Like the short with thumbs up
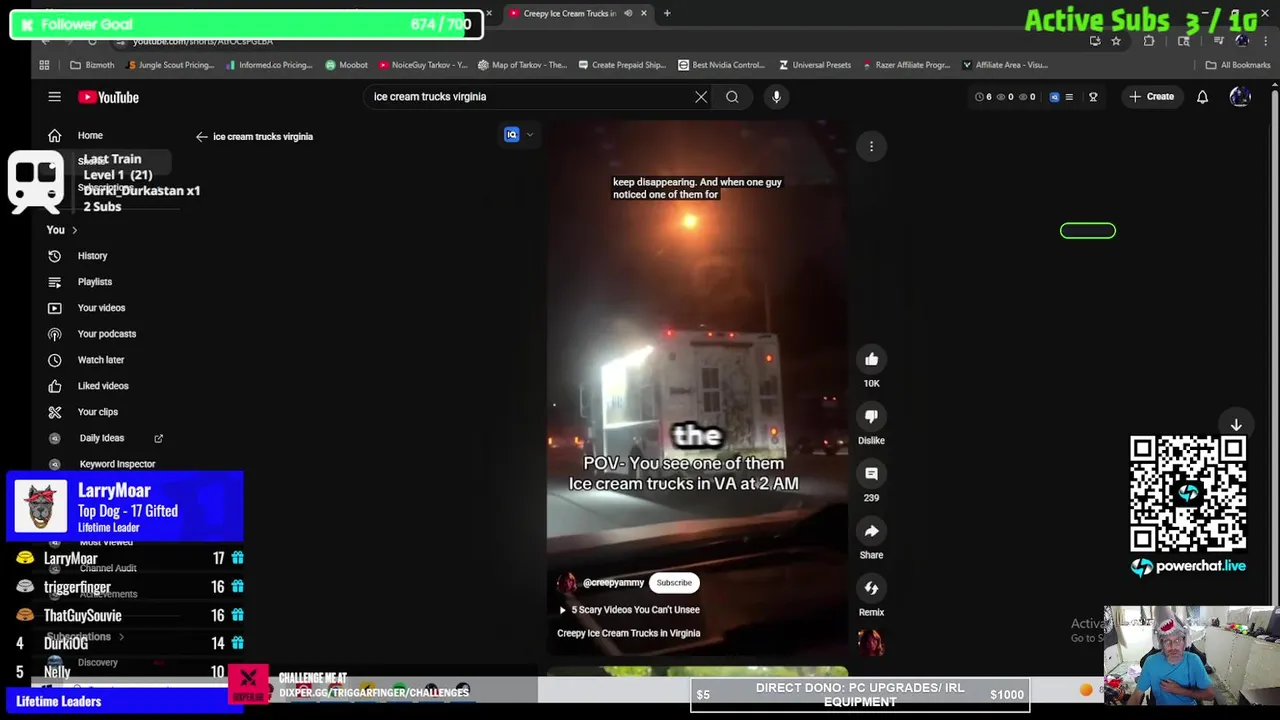This screenshot has width=1280, height=720. [x=871, y=359]
